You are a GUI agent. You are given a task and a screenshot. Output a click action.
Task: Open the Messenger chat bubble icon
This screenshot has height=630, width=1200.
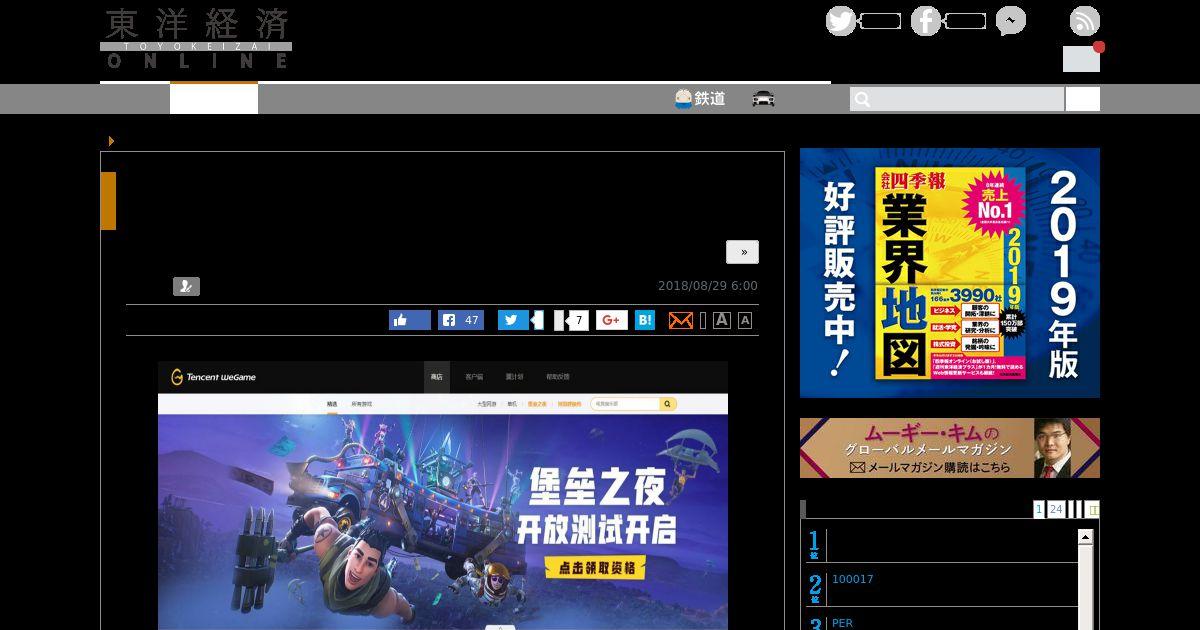[x=1010, y=21]
